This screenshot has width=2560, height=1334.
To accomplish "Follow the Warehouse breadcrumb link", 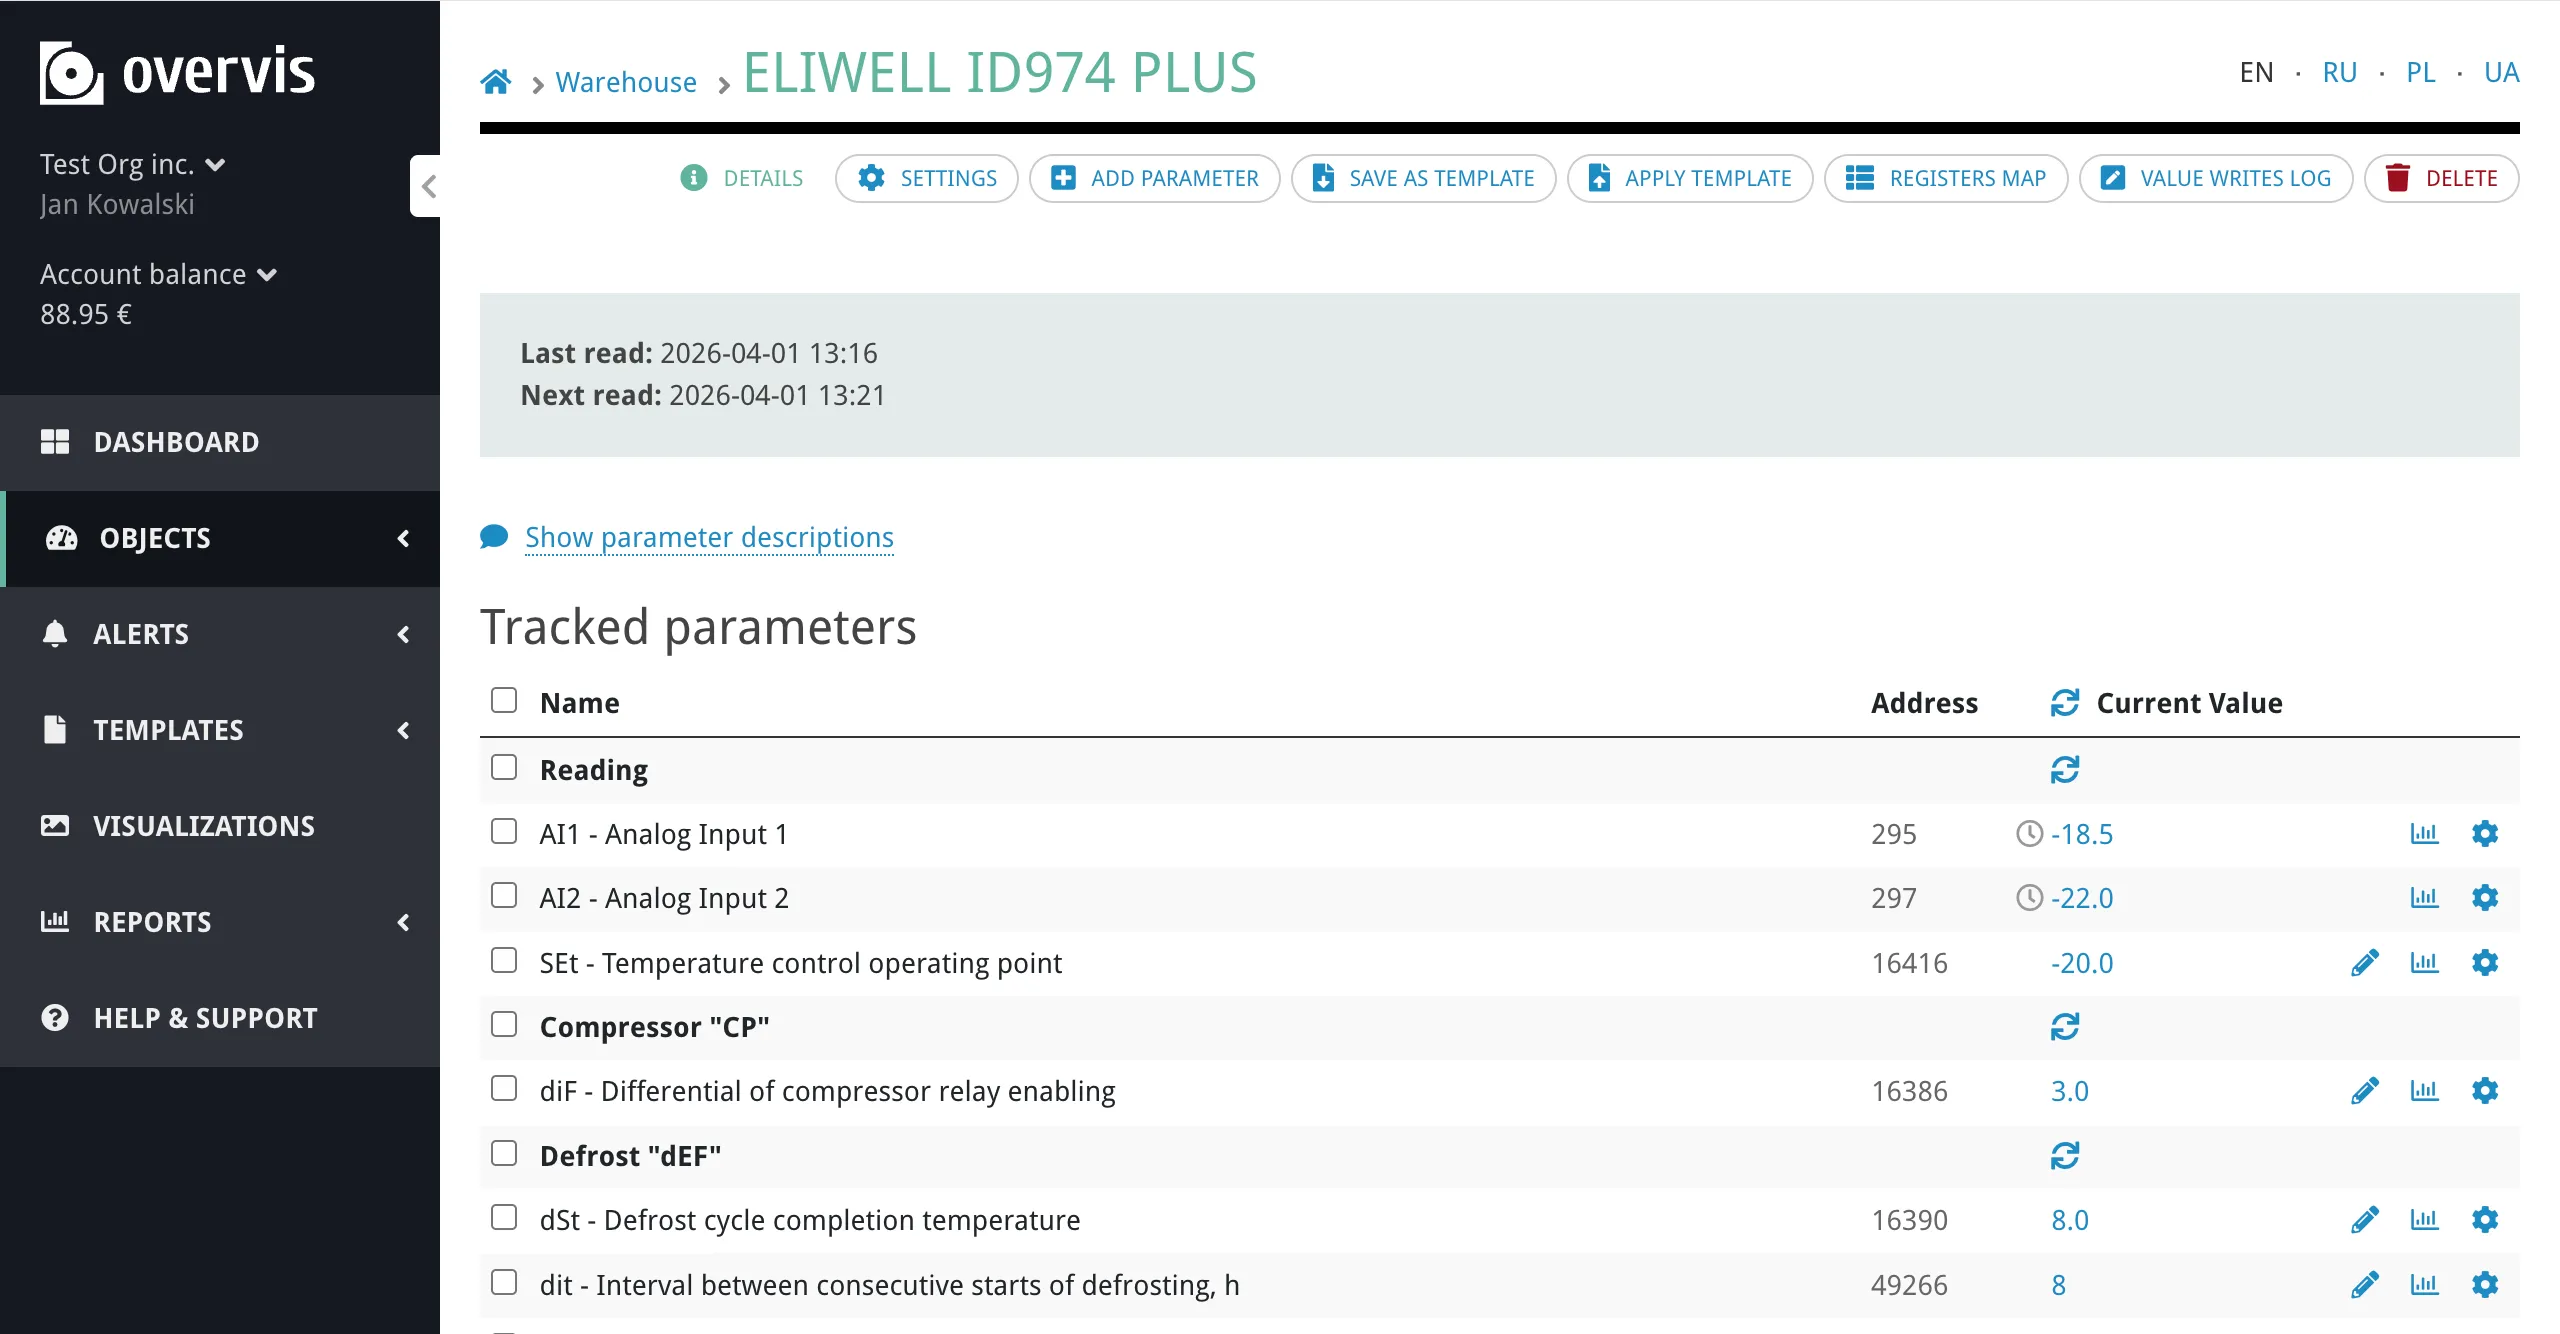I will pos(626,82).
